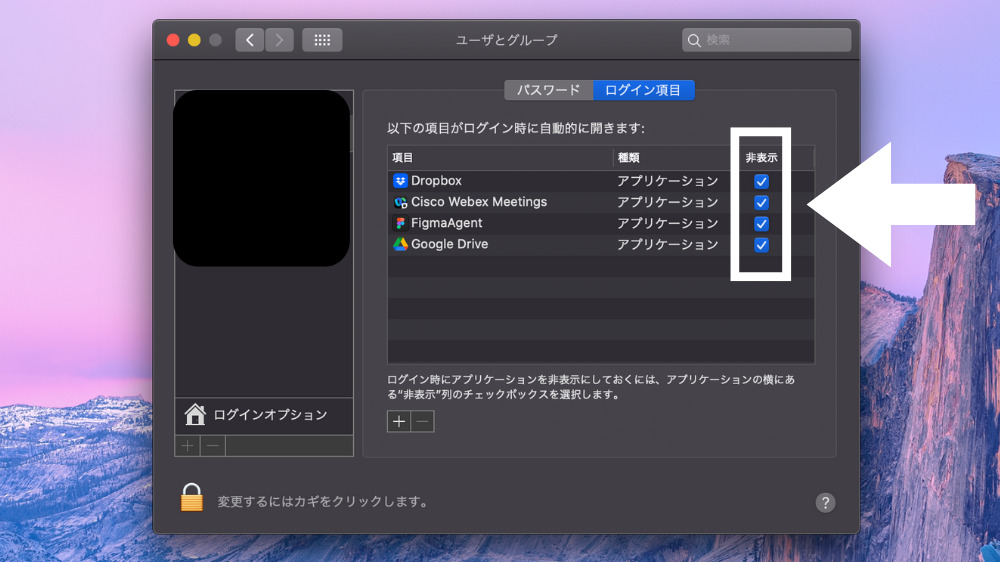The image size is (1000, 562).
Task: Click the back navigation arrow
Action: pyautogui.click(x=249, y=40)
